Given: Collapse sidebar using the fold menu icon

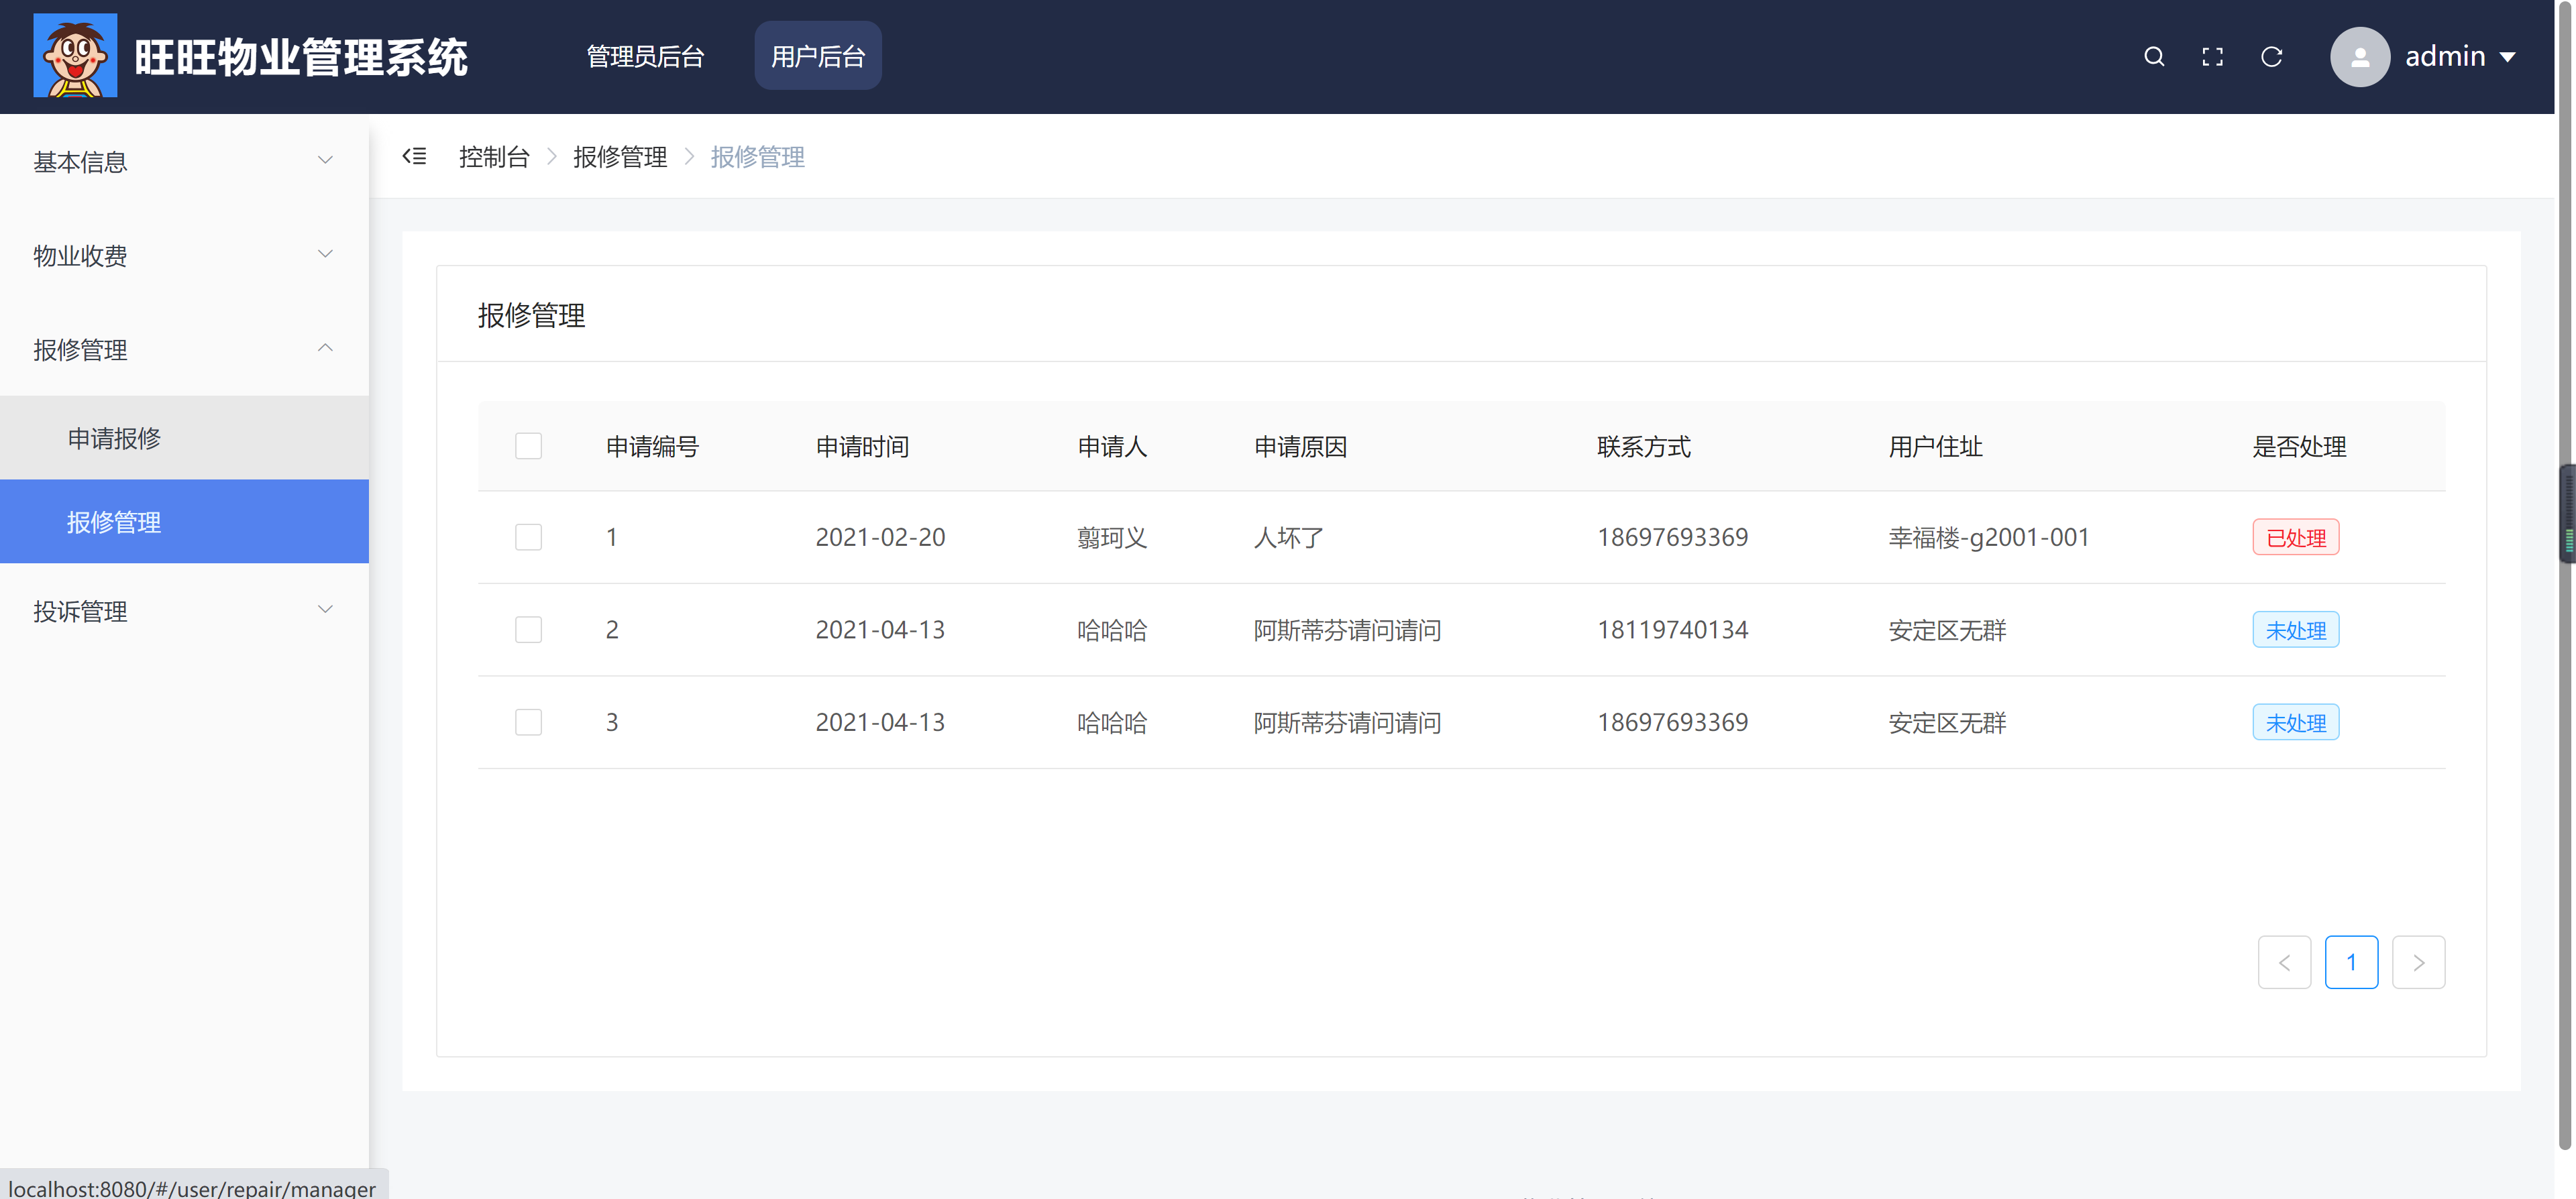Looking at the screenshot, I should point(414,156).
